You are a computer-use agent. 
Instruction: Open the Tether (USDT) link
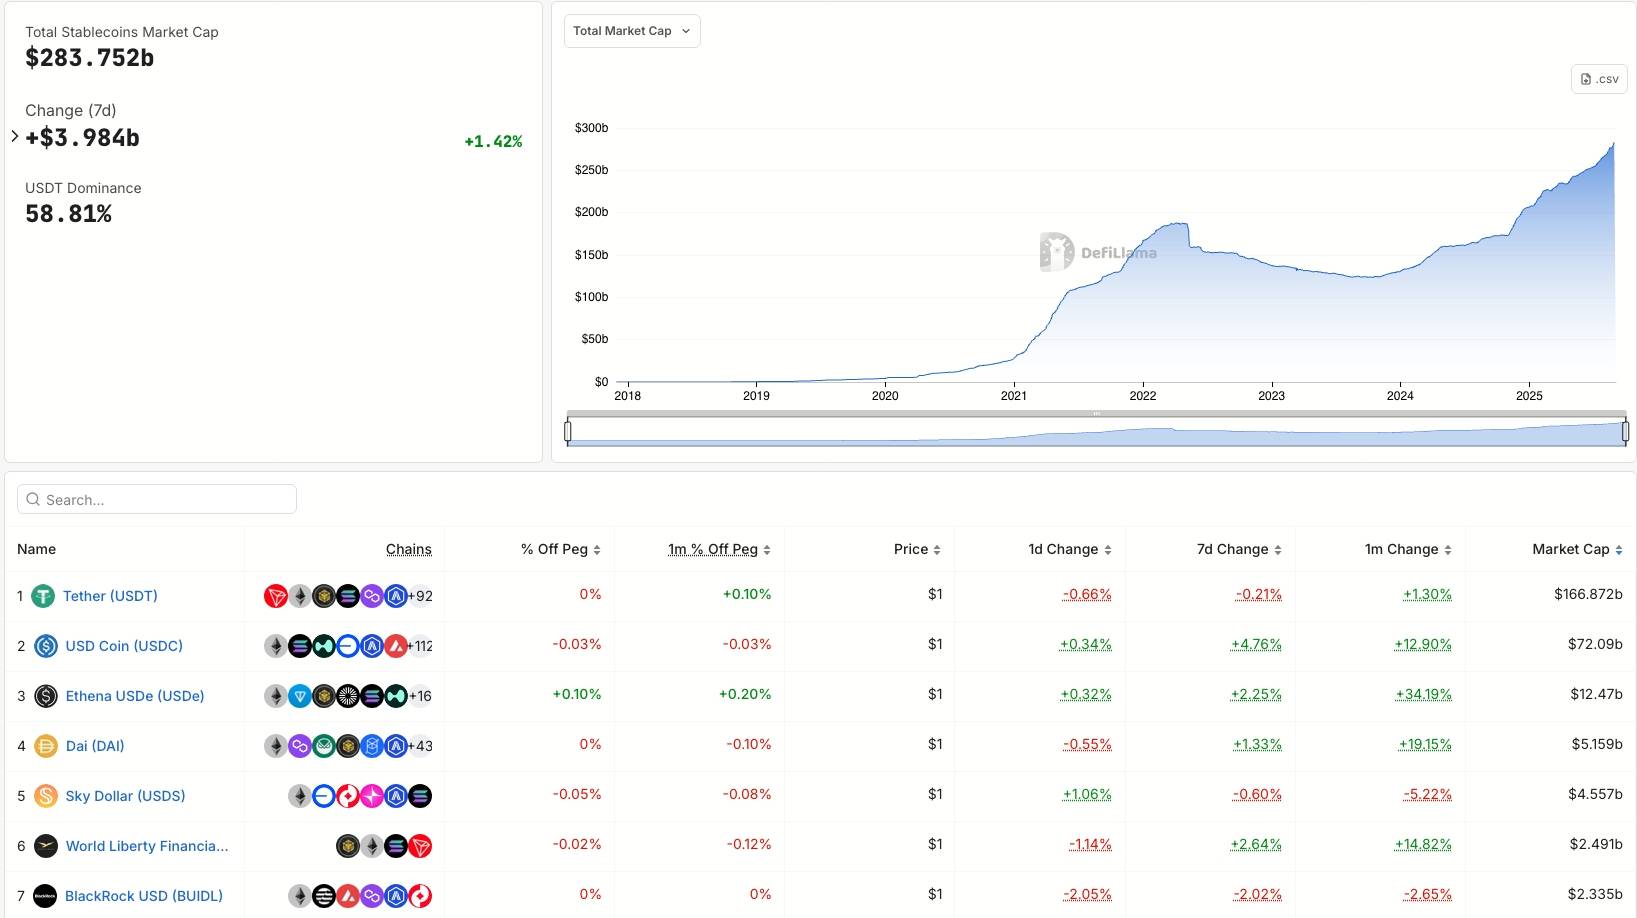pos(110,596)
